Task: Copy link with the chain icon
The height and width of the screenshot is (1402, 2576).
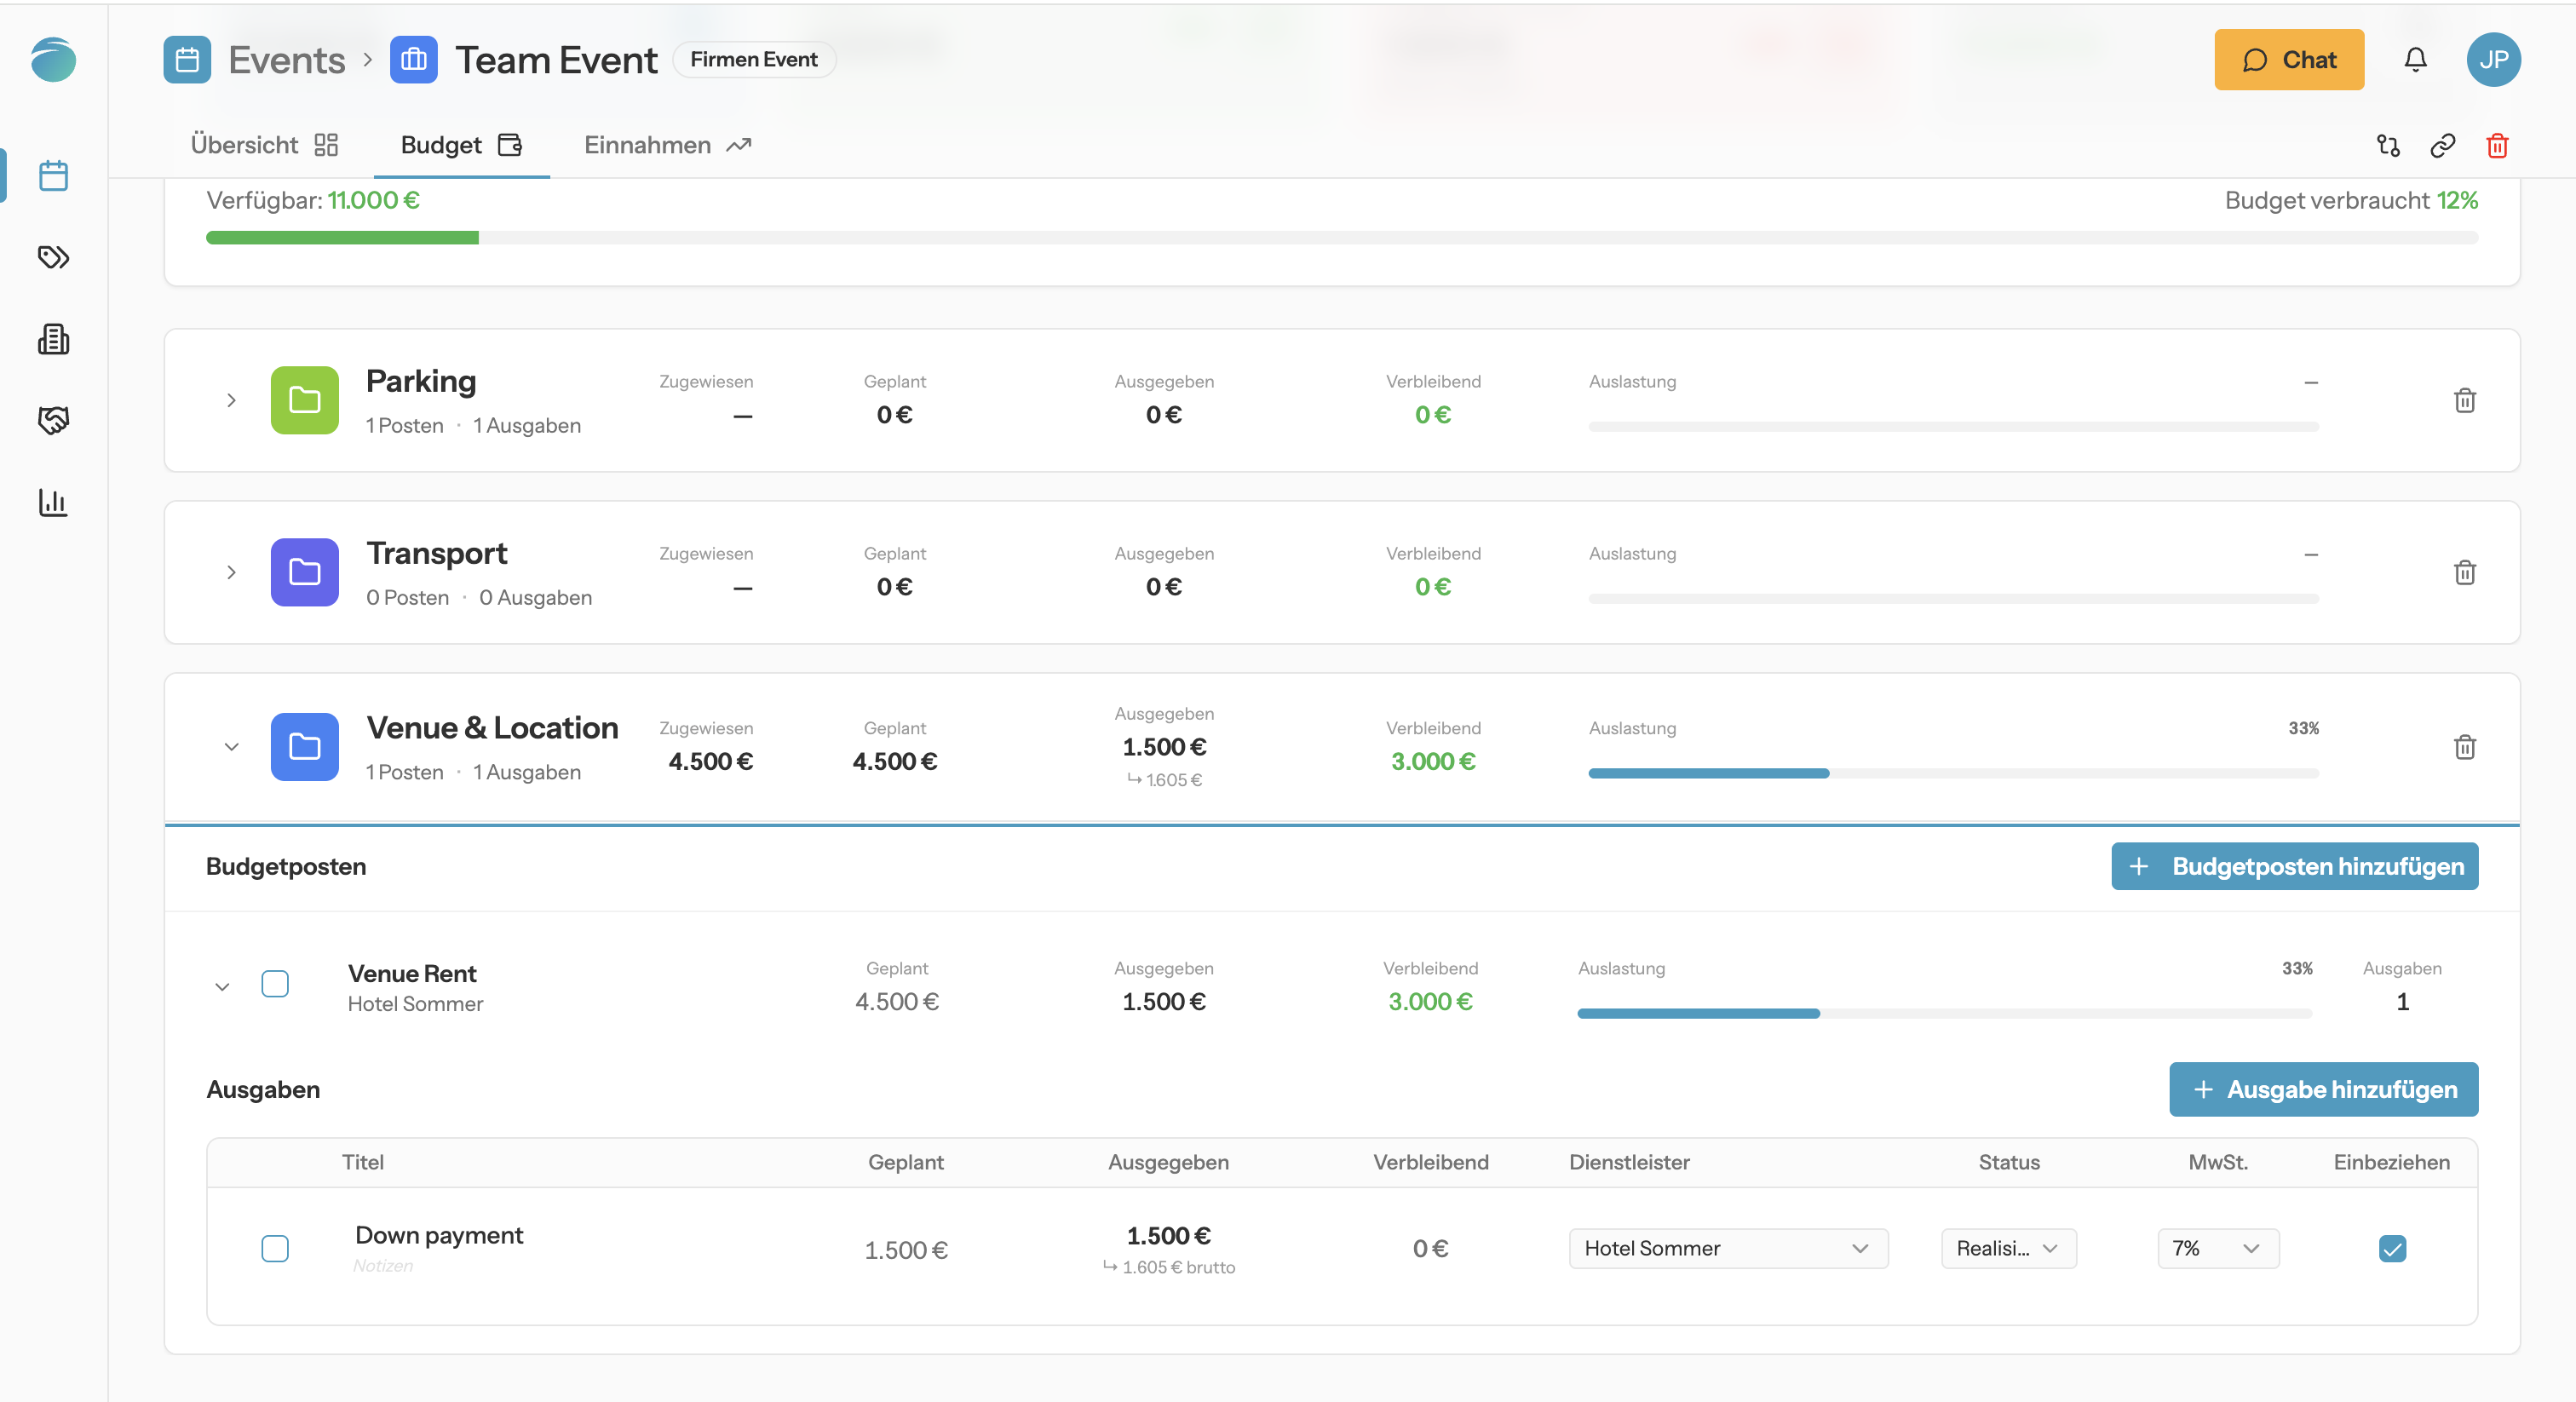Action: 2443,146
